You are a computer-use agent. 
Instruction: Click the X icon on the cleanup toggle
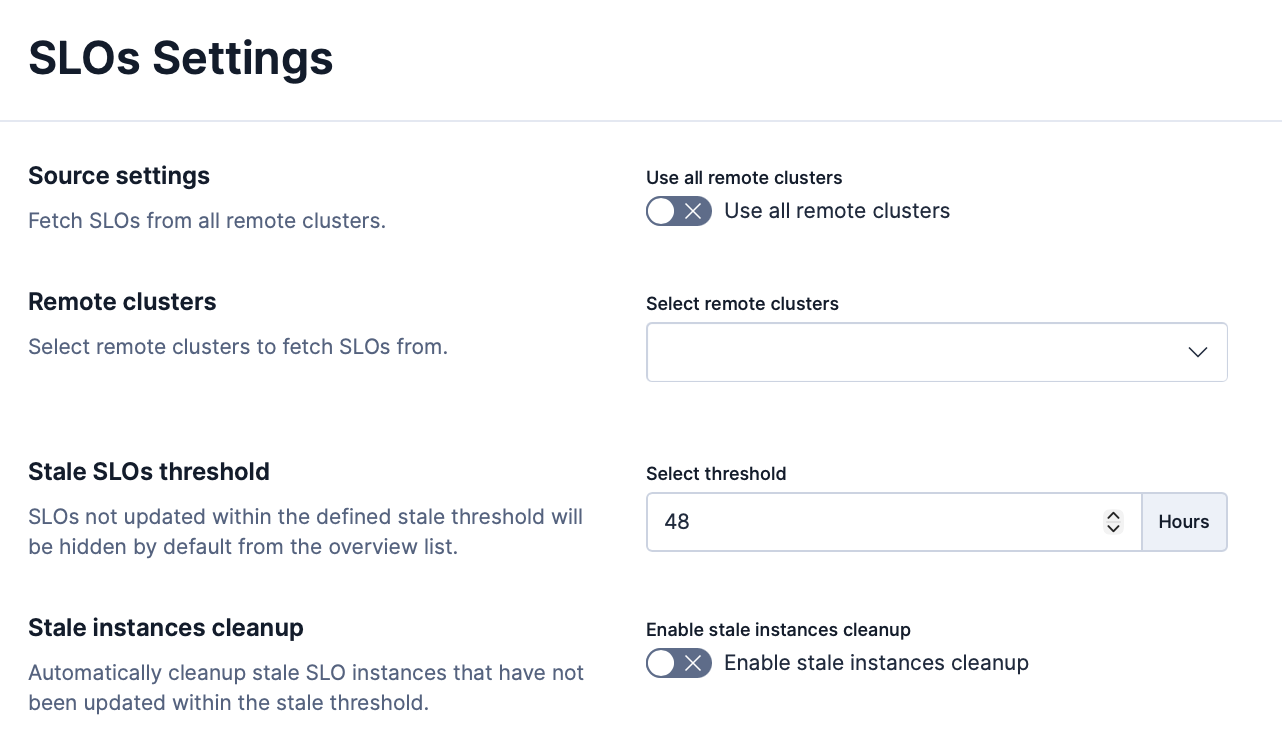[694, 663]
